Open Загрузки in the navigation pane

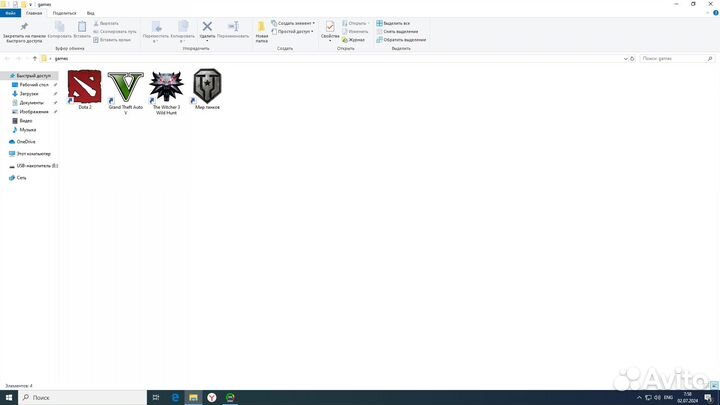click(x=29, y=93)
